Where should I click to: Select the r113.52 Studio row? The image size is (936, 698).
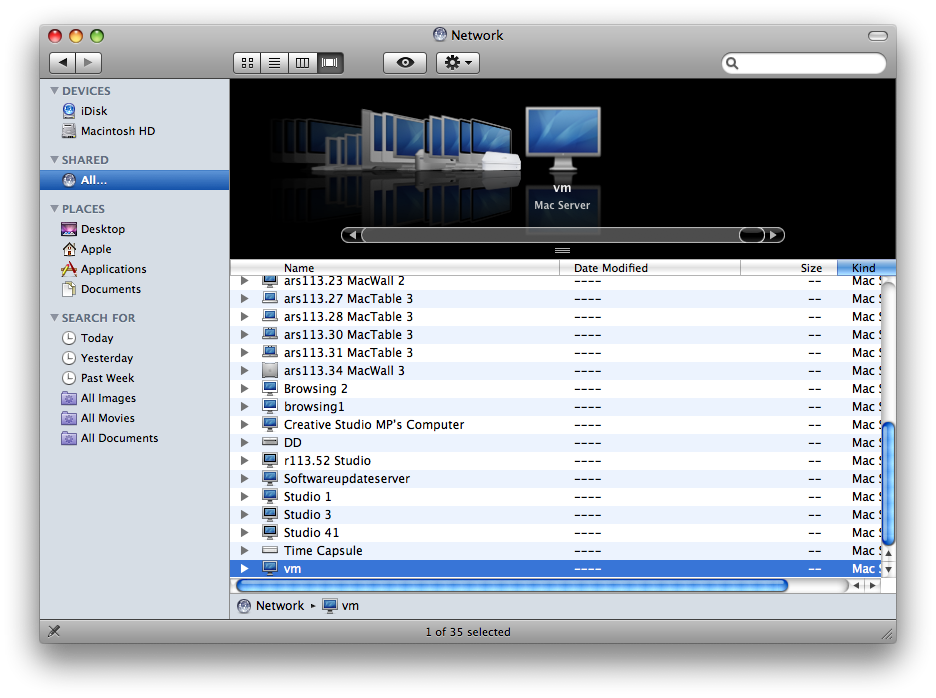[555, 460]
